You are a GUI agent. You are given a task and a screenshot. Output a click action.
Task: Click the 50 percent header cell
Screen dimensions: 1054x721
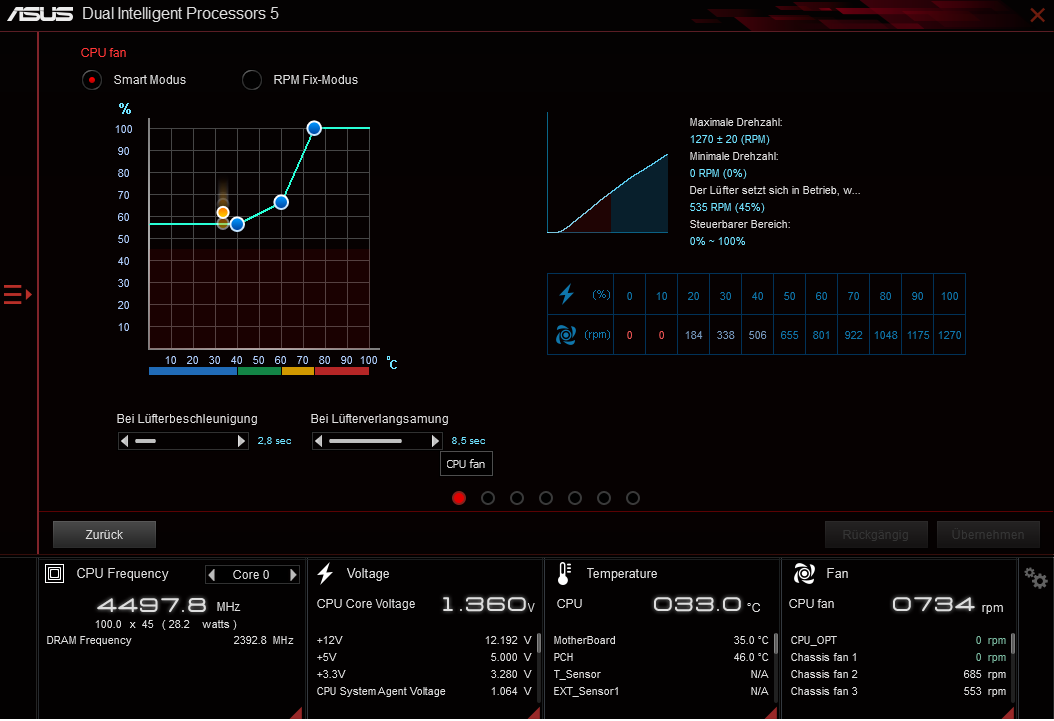click(789, 296)
